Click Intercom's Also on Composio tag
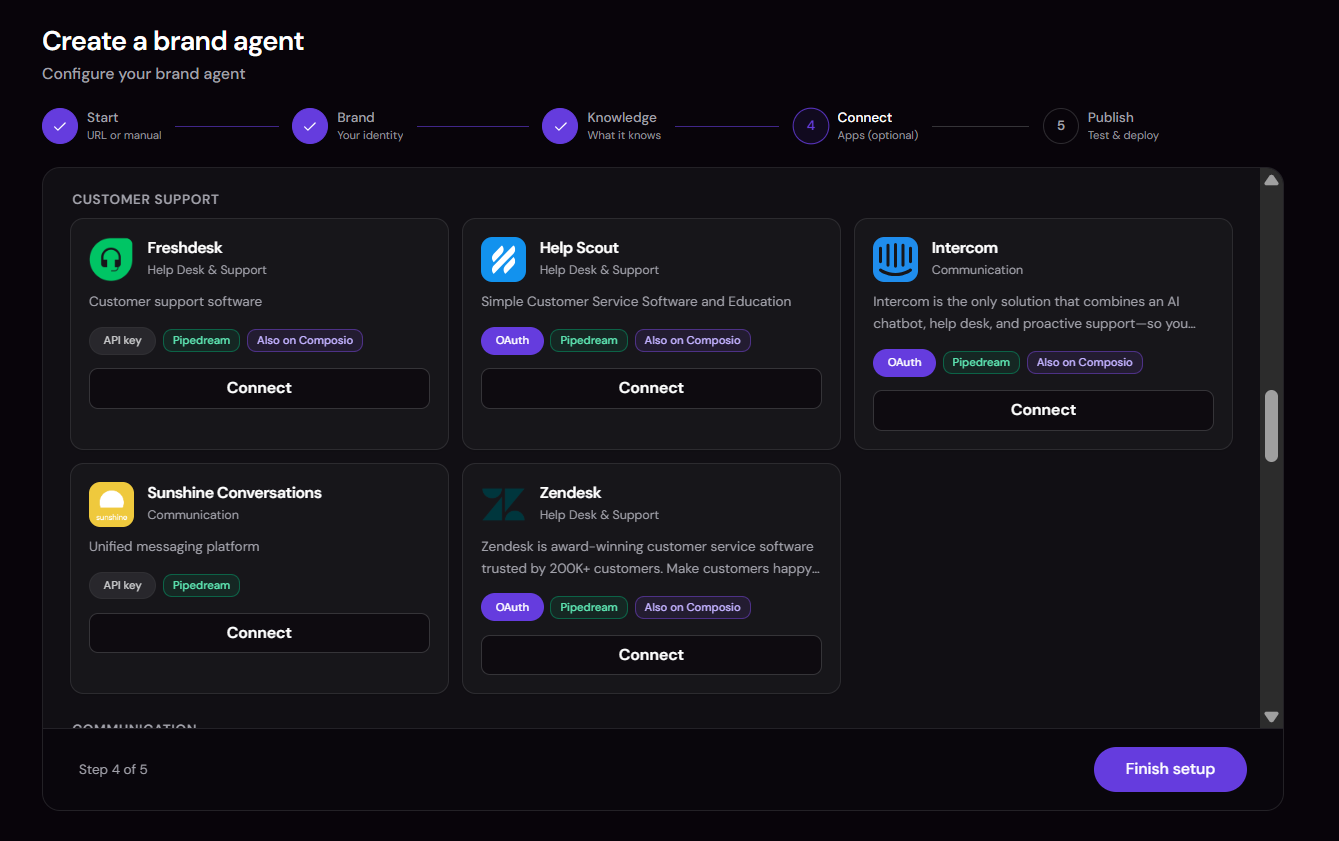 (x=1085, y=362)
